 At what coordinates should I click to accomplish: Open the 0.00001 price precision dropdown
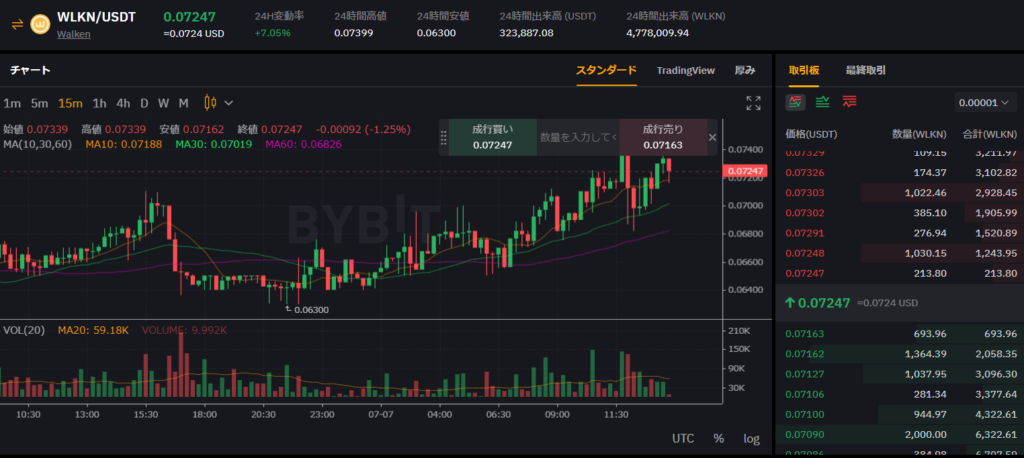pos(985,103)
